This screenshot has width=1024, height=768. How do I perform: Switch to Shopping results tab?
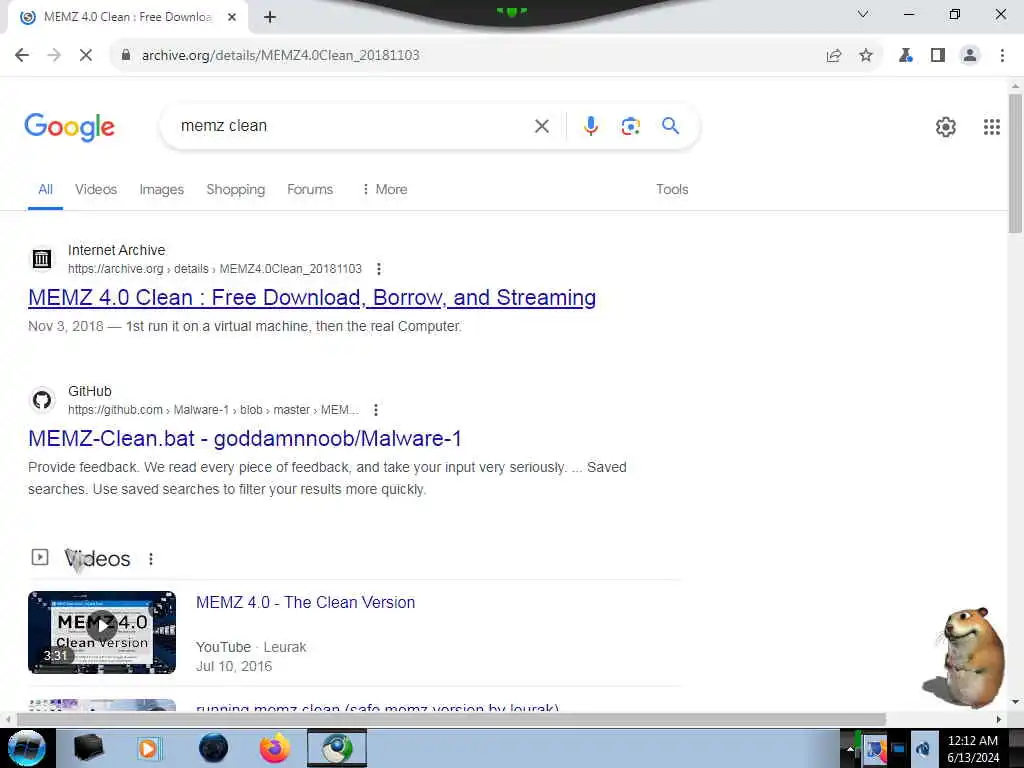236,189
